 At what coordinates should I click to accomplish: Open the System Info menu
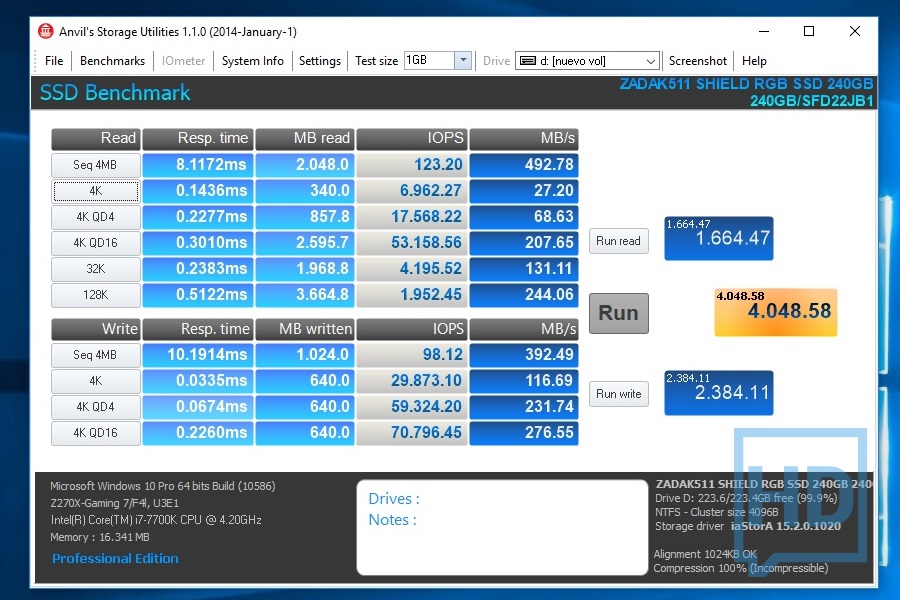point(252,61)
